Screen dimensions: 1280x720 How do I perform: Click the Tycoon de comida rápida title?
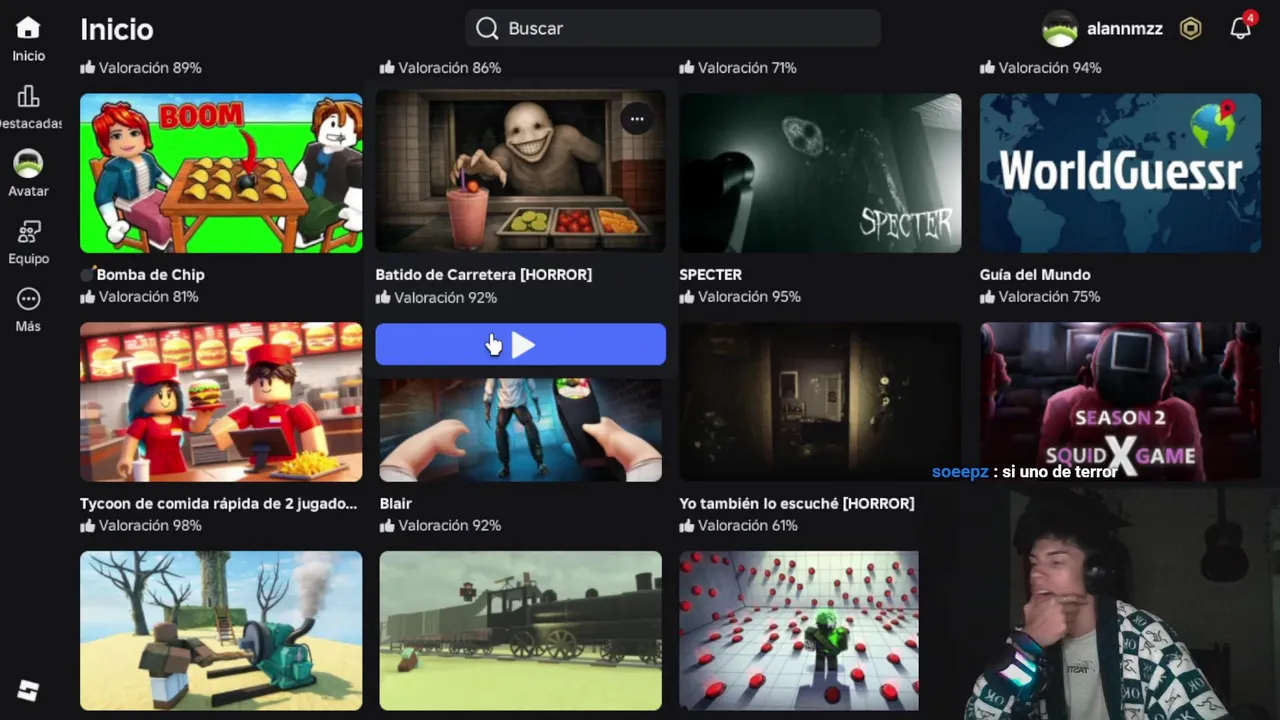tap(218, 503)
